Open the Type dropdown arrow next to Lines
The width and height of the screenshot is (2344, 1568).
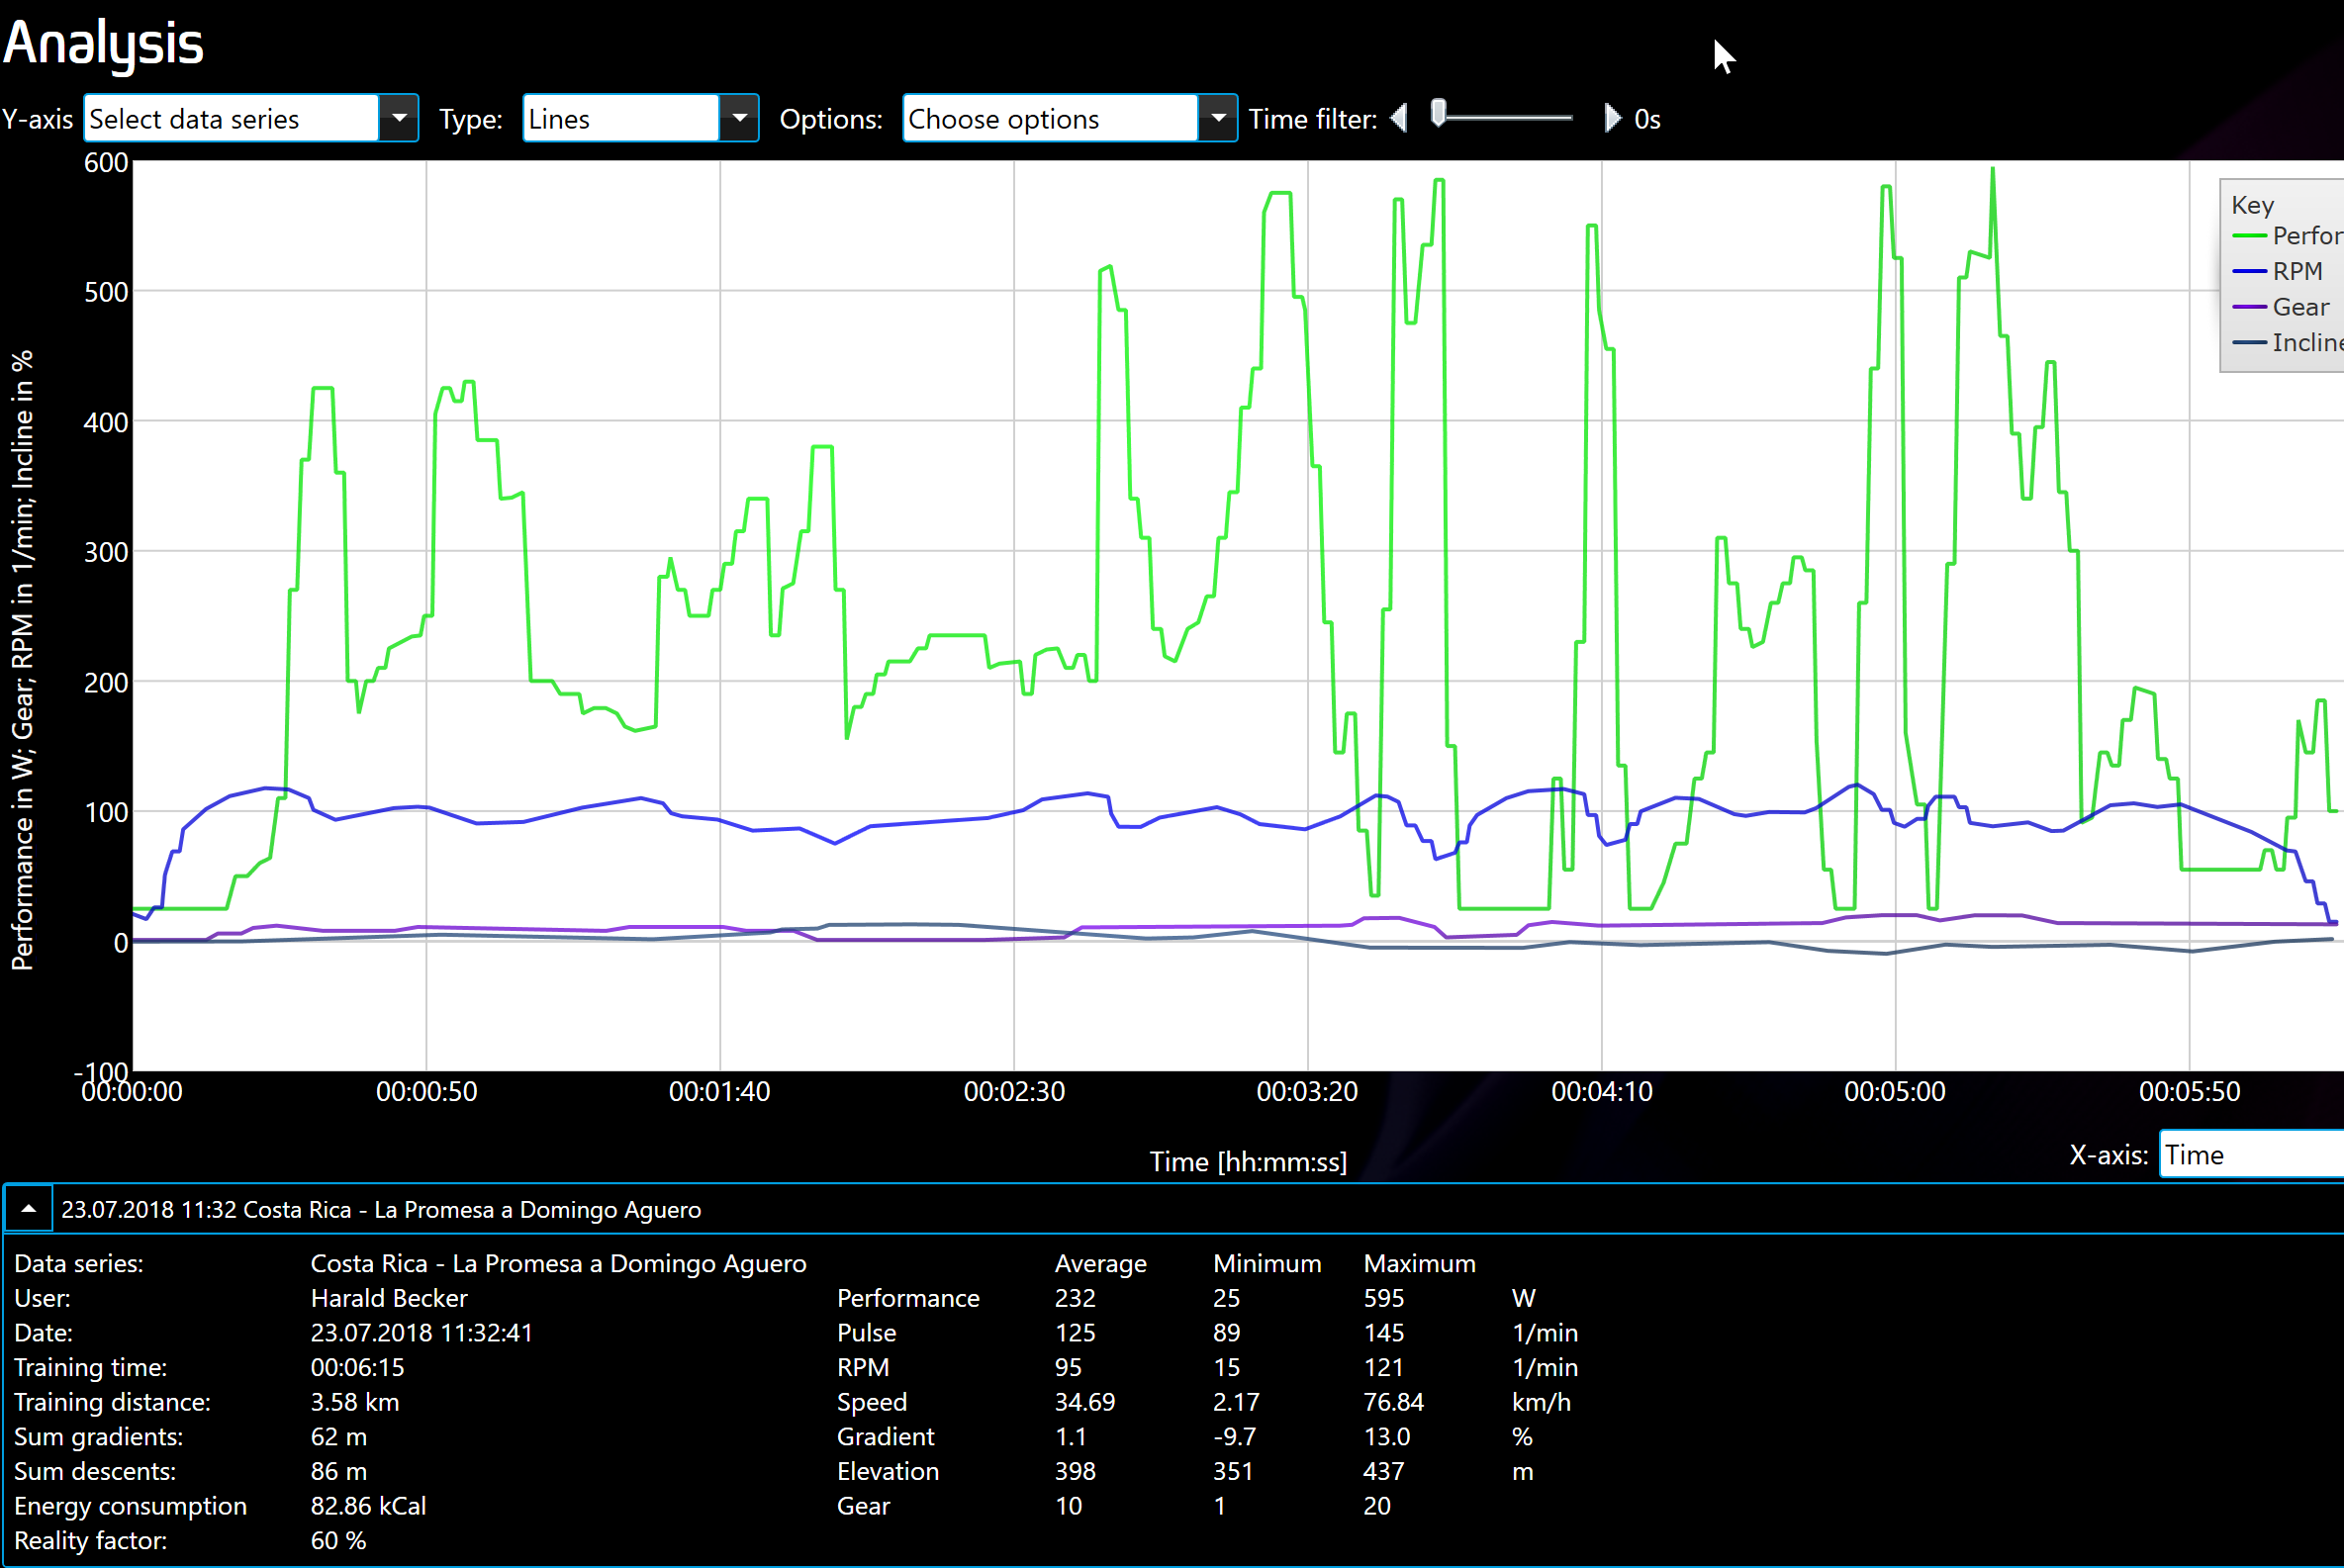739,118
